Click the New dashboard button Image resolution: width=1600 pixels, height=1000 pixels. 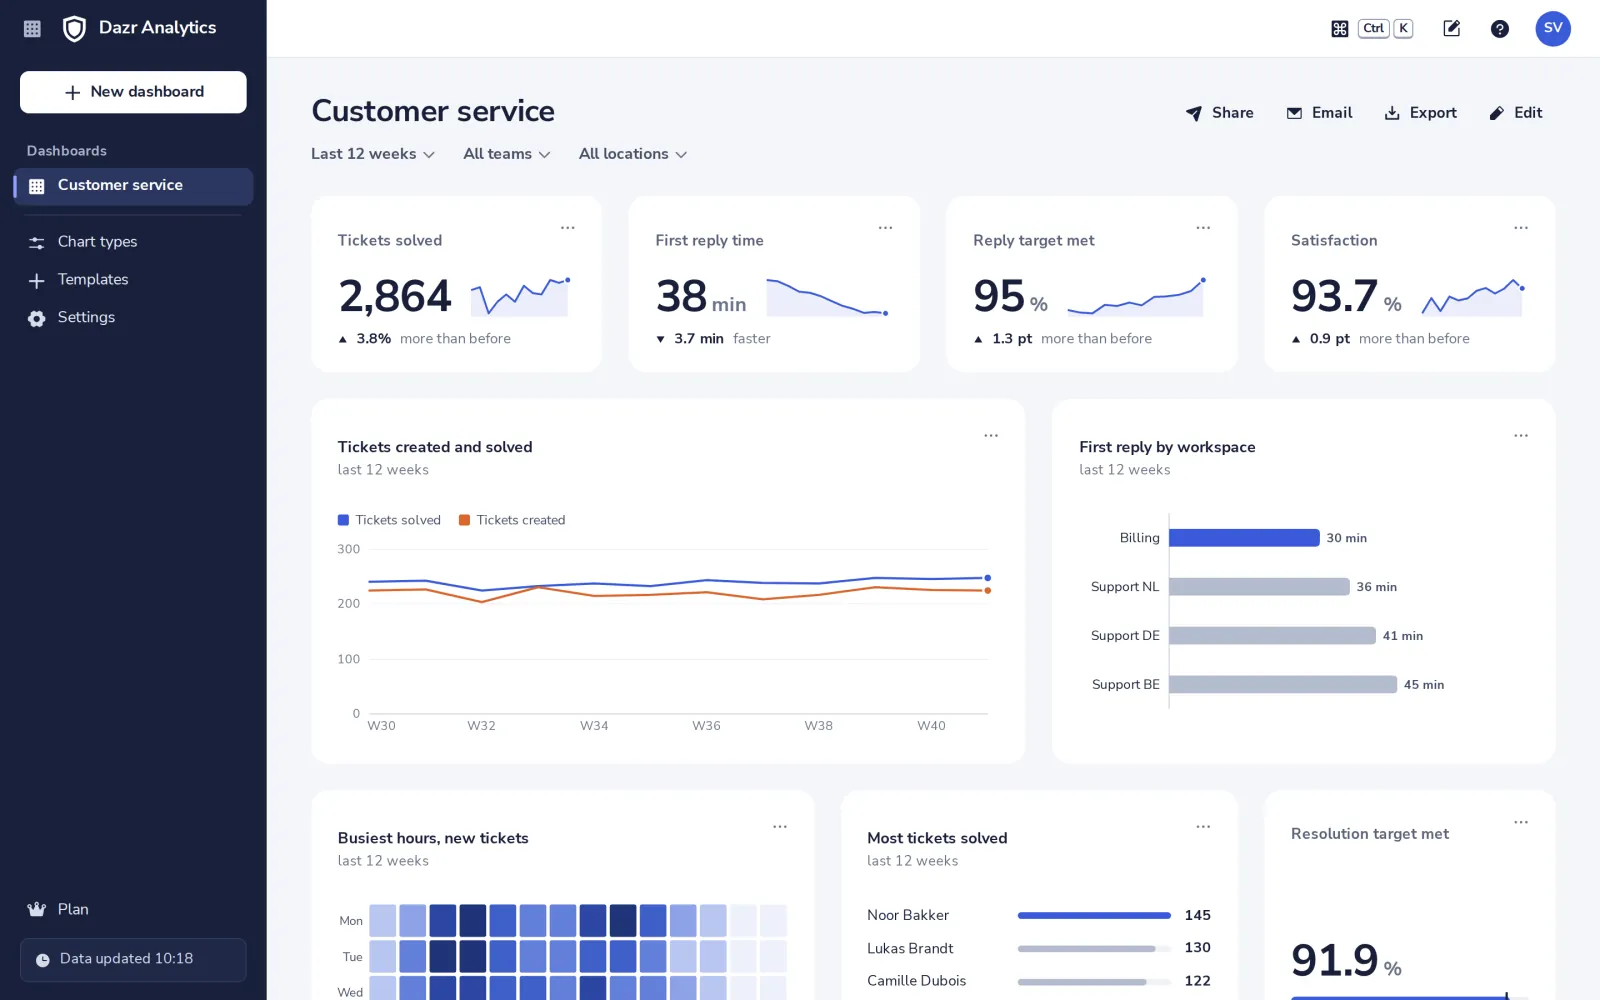coord(133,92)
